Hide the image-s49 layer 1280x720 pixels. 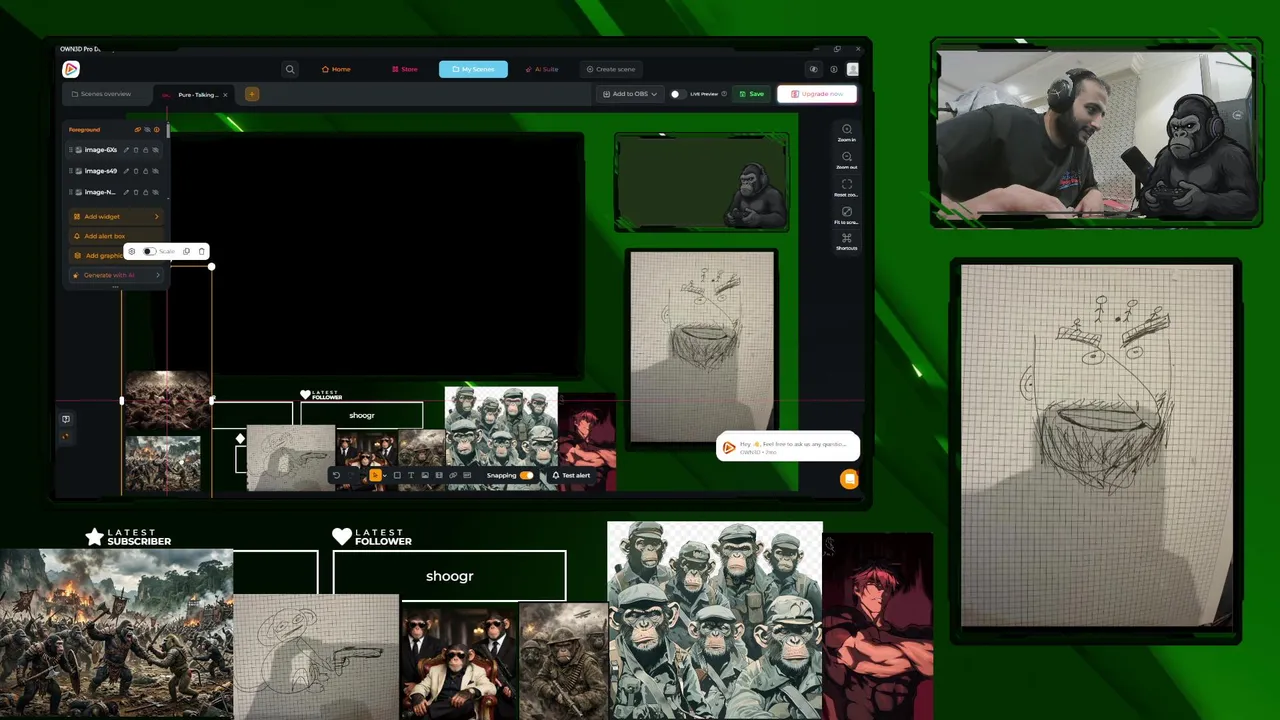pyautogui.click(x=155, y=171)
